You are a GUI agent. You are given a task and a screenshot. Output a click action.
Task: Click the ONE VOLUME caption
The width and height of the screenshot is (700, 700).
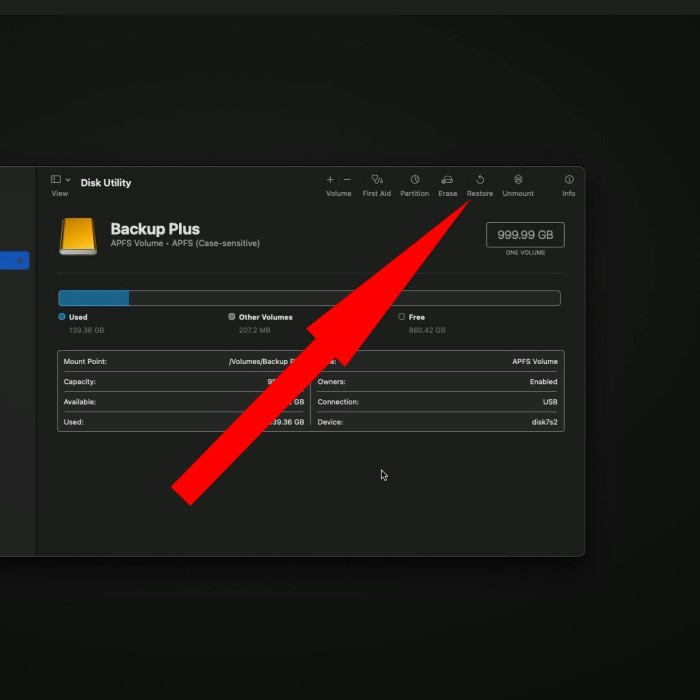coord(525,253)
